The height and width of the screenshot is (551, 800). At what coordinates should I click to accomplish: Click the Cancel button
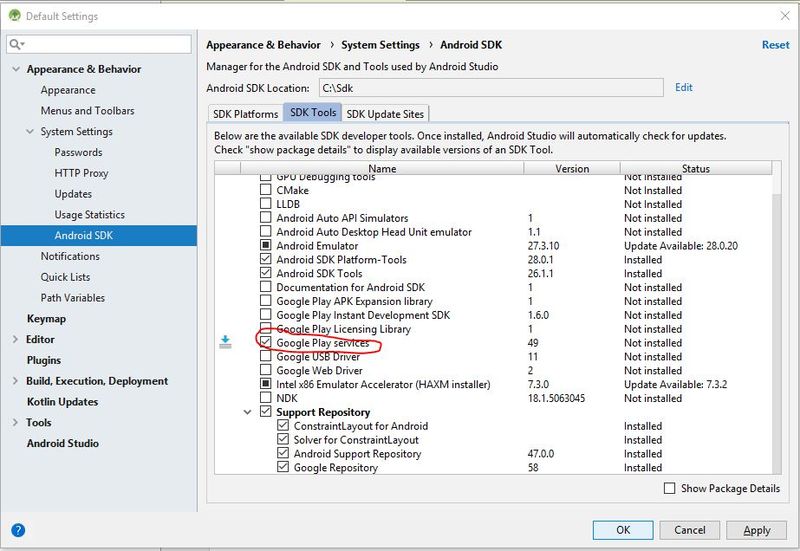[690, 530]
